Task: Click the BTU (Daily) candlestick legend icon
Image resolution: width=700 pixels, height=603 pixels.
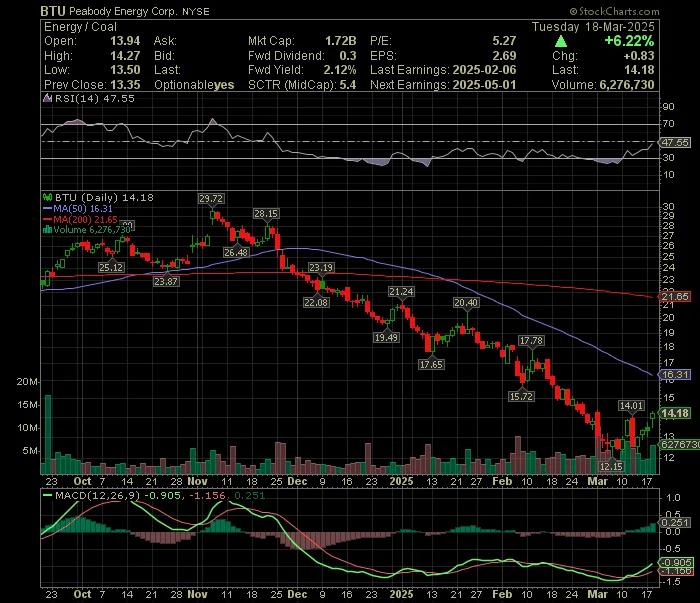Action: [x=47, y=197]
